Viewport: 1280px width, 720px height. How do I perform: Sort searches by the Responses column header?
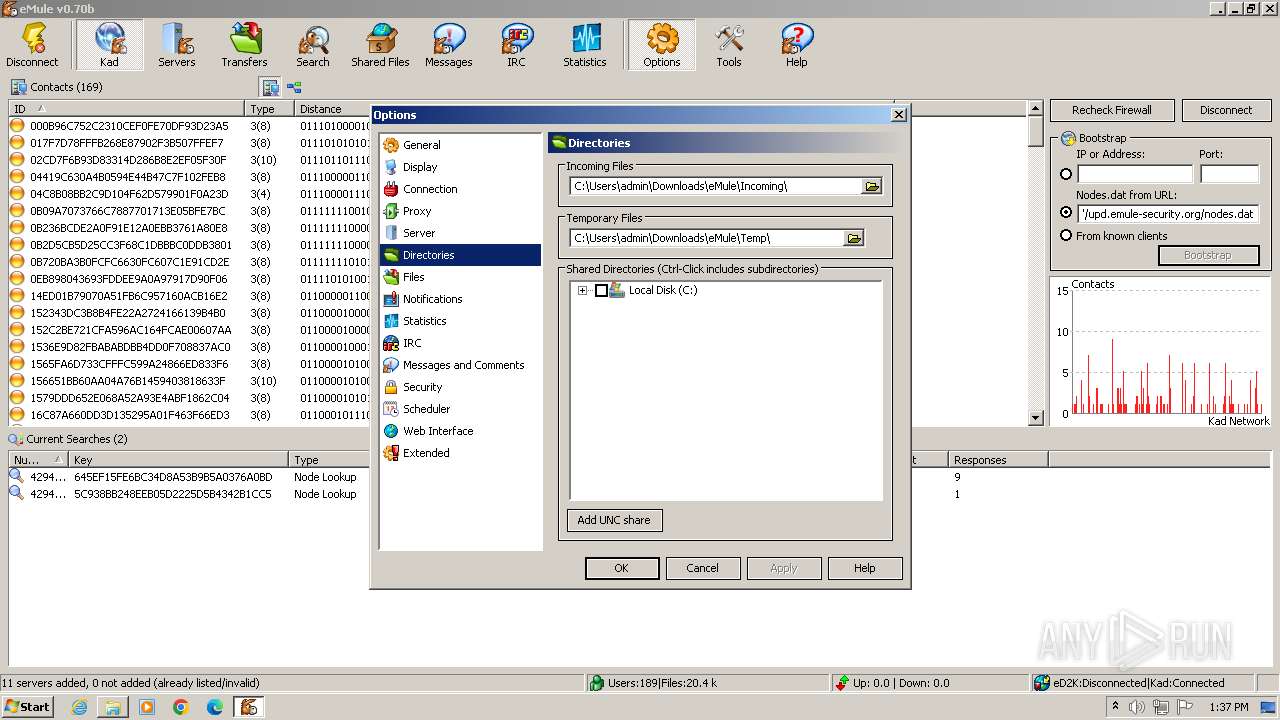998,460
